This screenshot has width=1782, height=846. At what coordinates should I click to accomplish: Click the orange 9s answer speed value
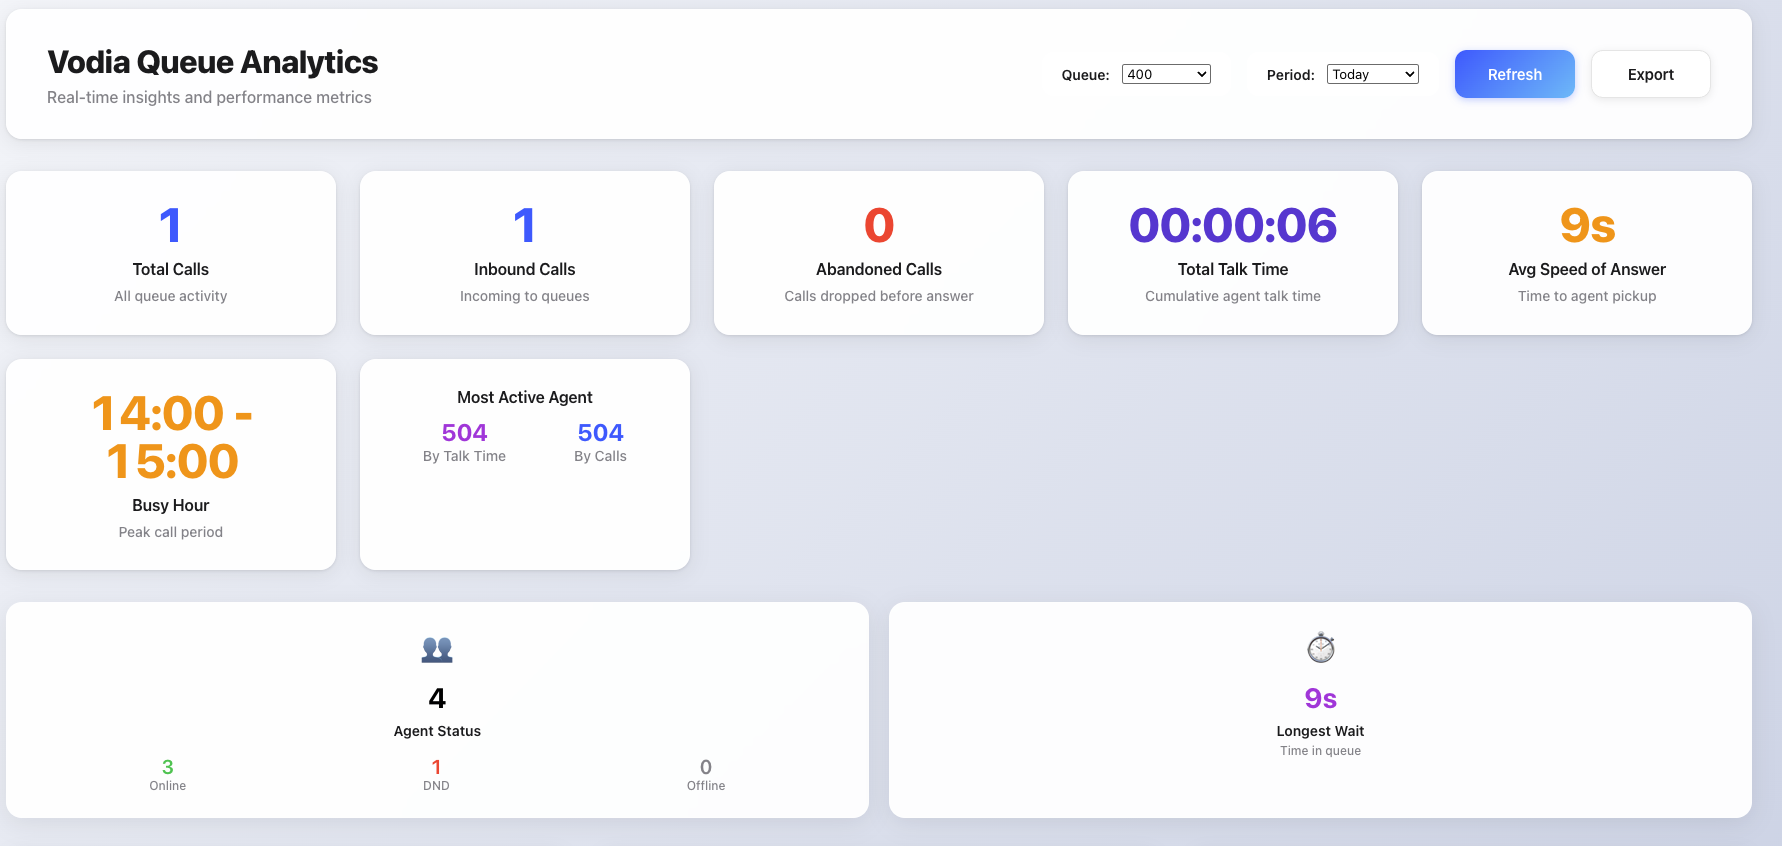click(x=1587, y=225)
